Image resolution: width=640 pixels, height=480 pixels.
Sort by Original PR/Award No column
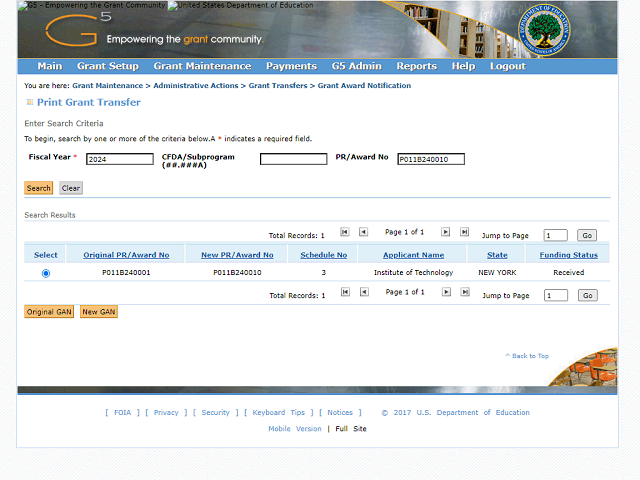pos(126,255)
